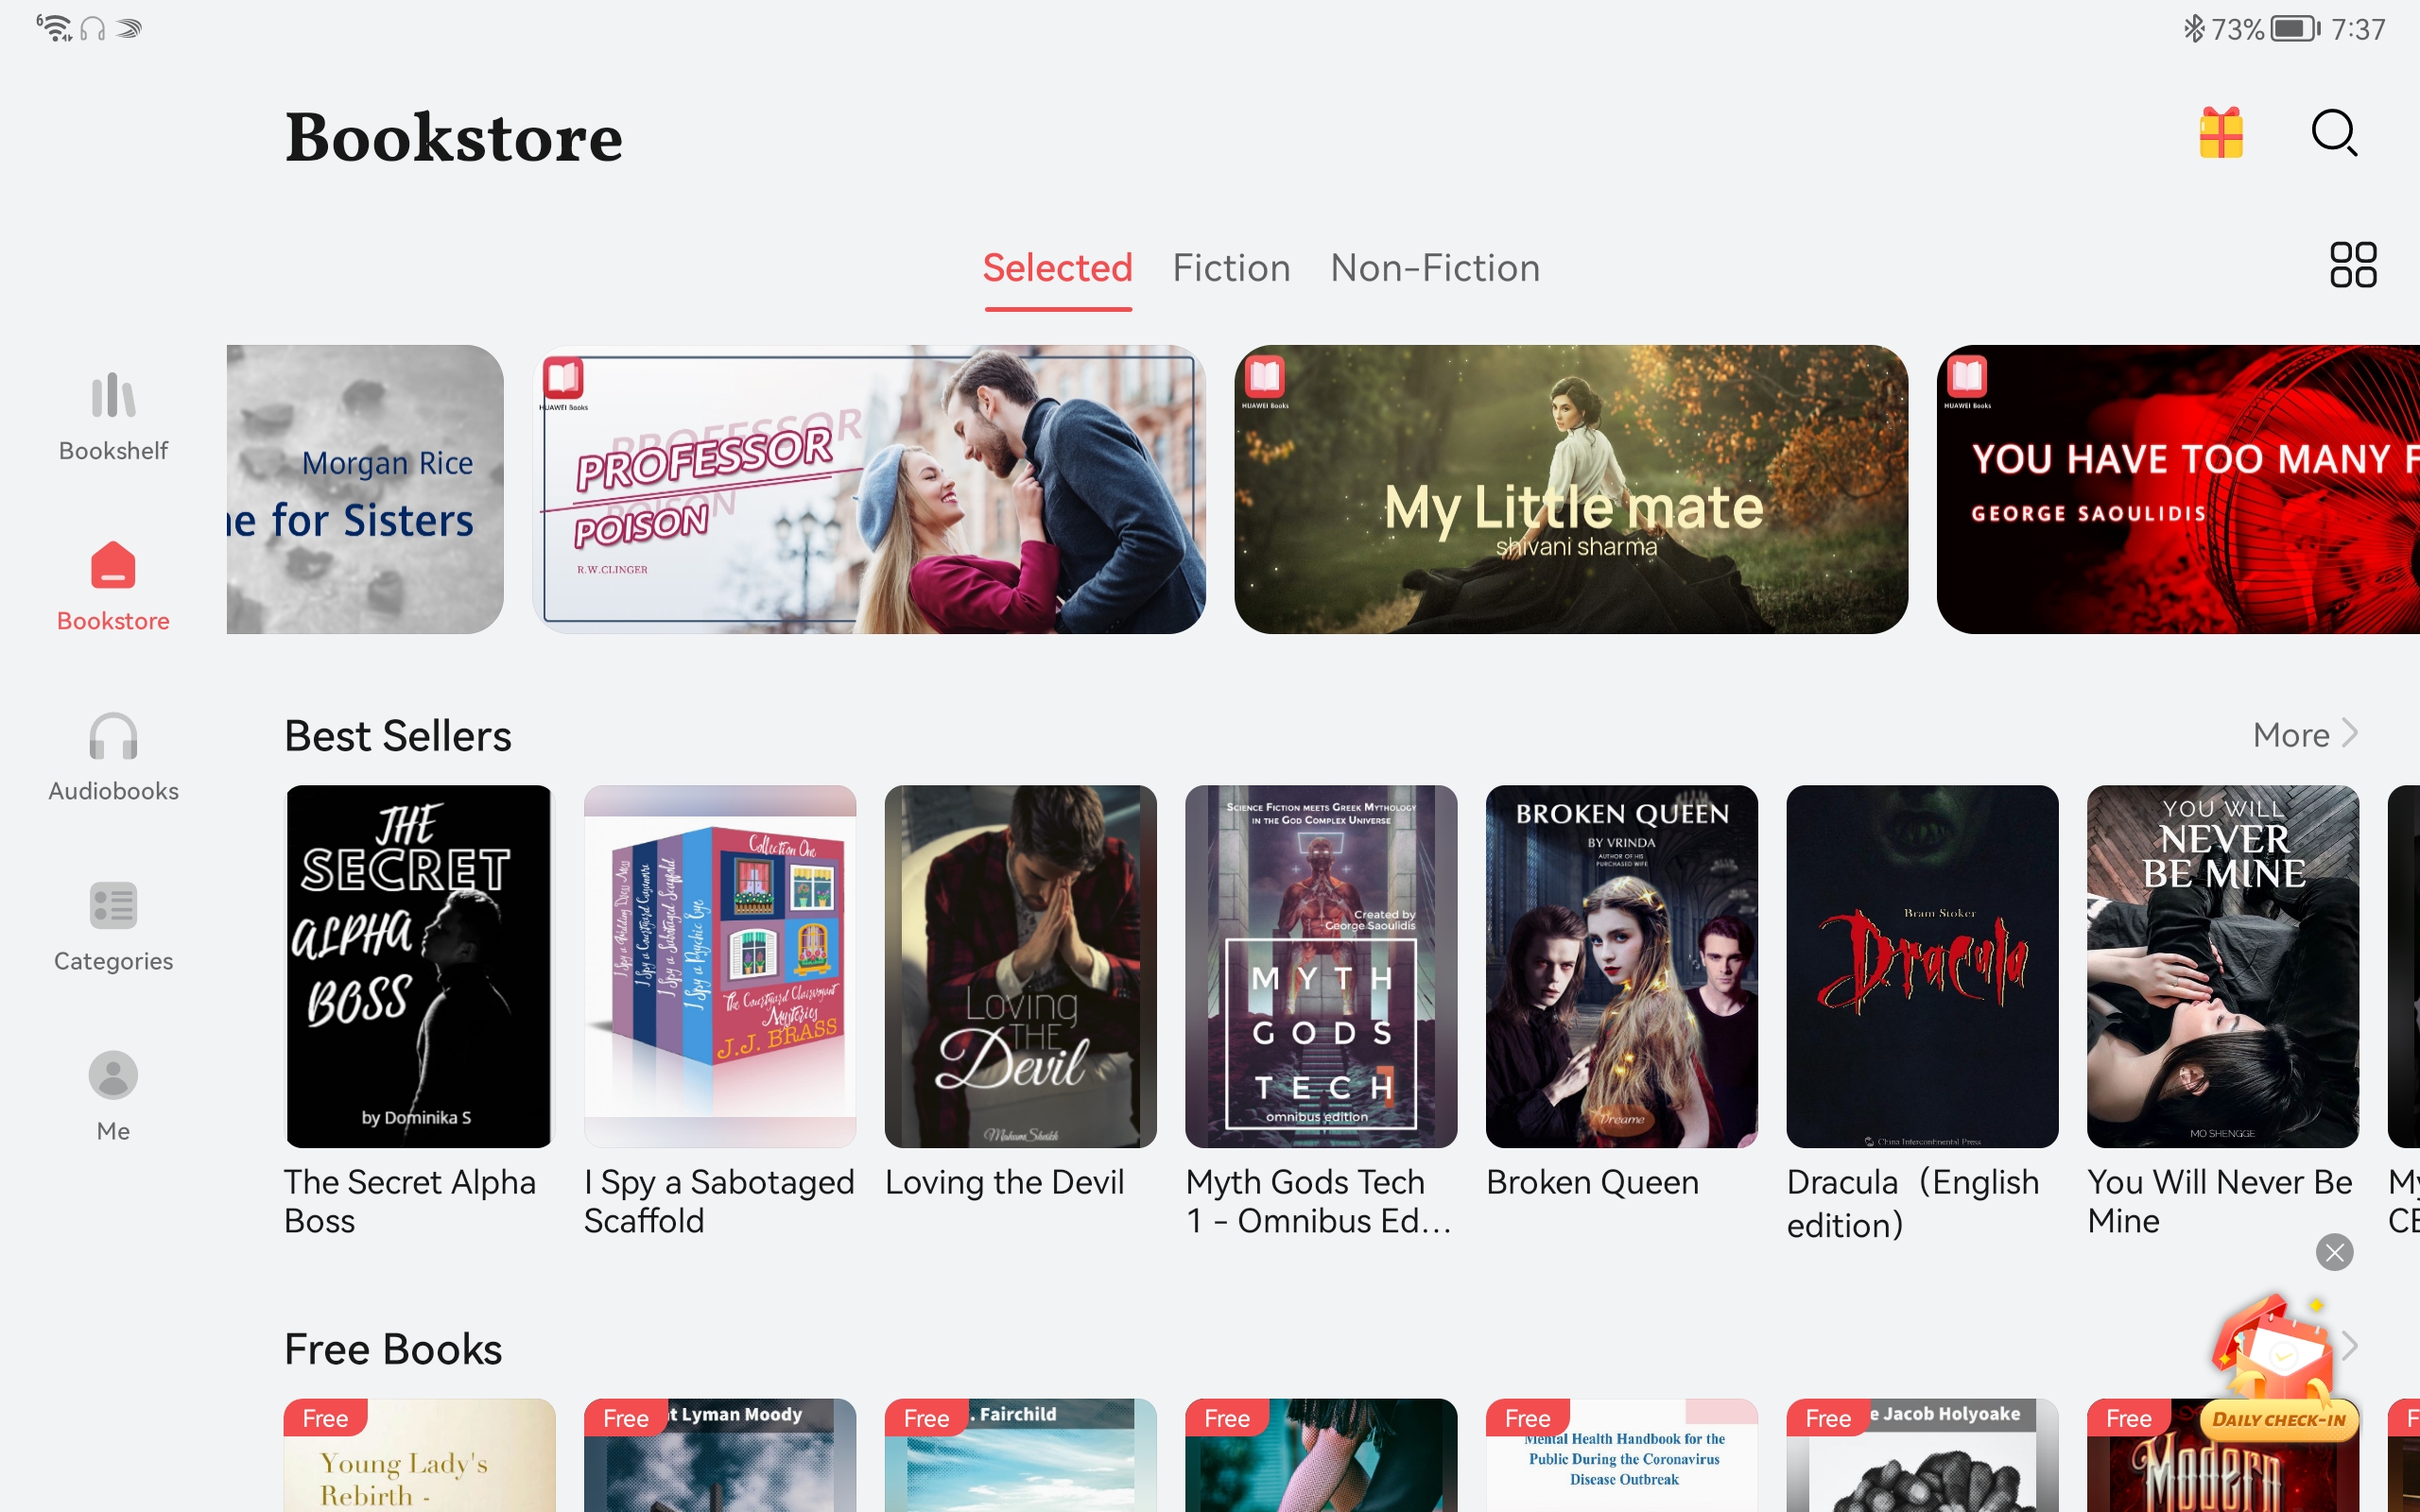Image resolution: width=2420 pixels, height=1512 pixels.
Task: Open Morgan Rice banner
Action: coord(365,489)
